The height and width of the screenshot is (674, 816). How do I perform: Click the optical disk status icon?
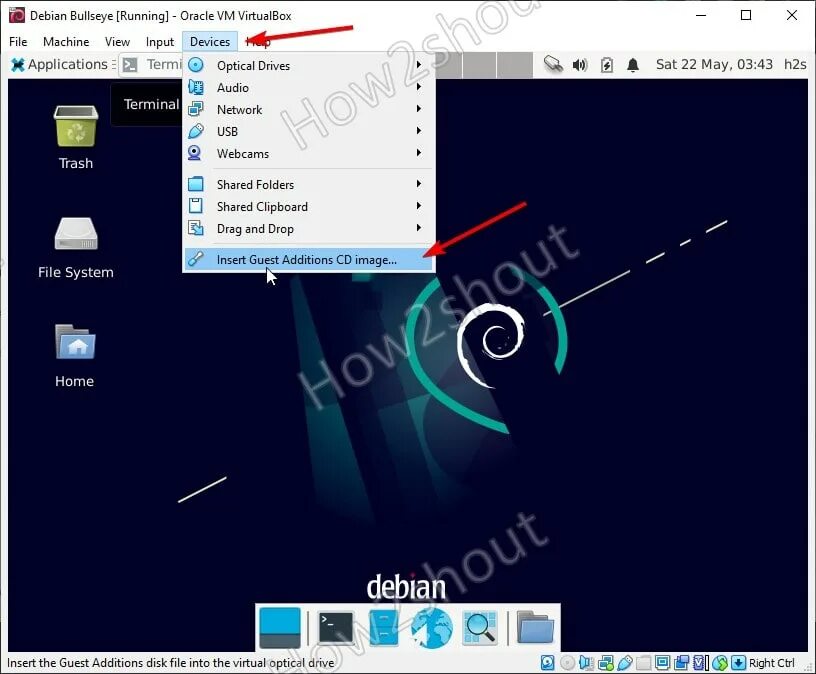567,663
